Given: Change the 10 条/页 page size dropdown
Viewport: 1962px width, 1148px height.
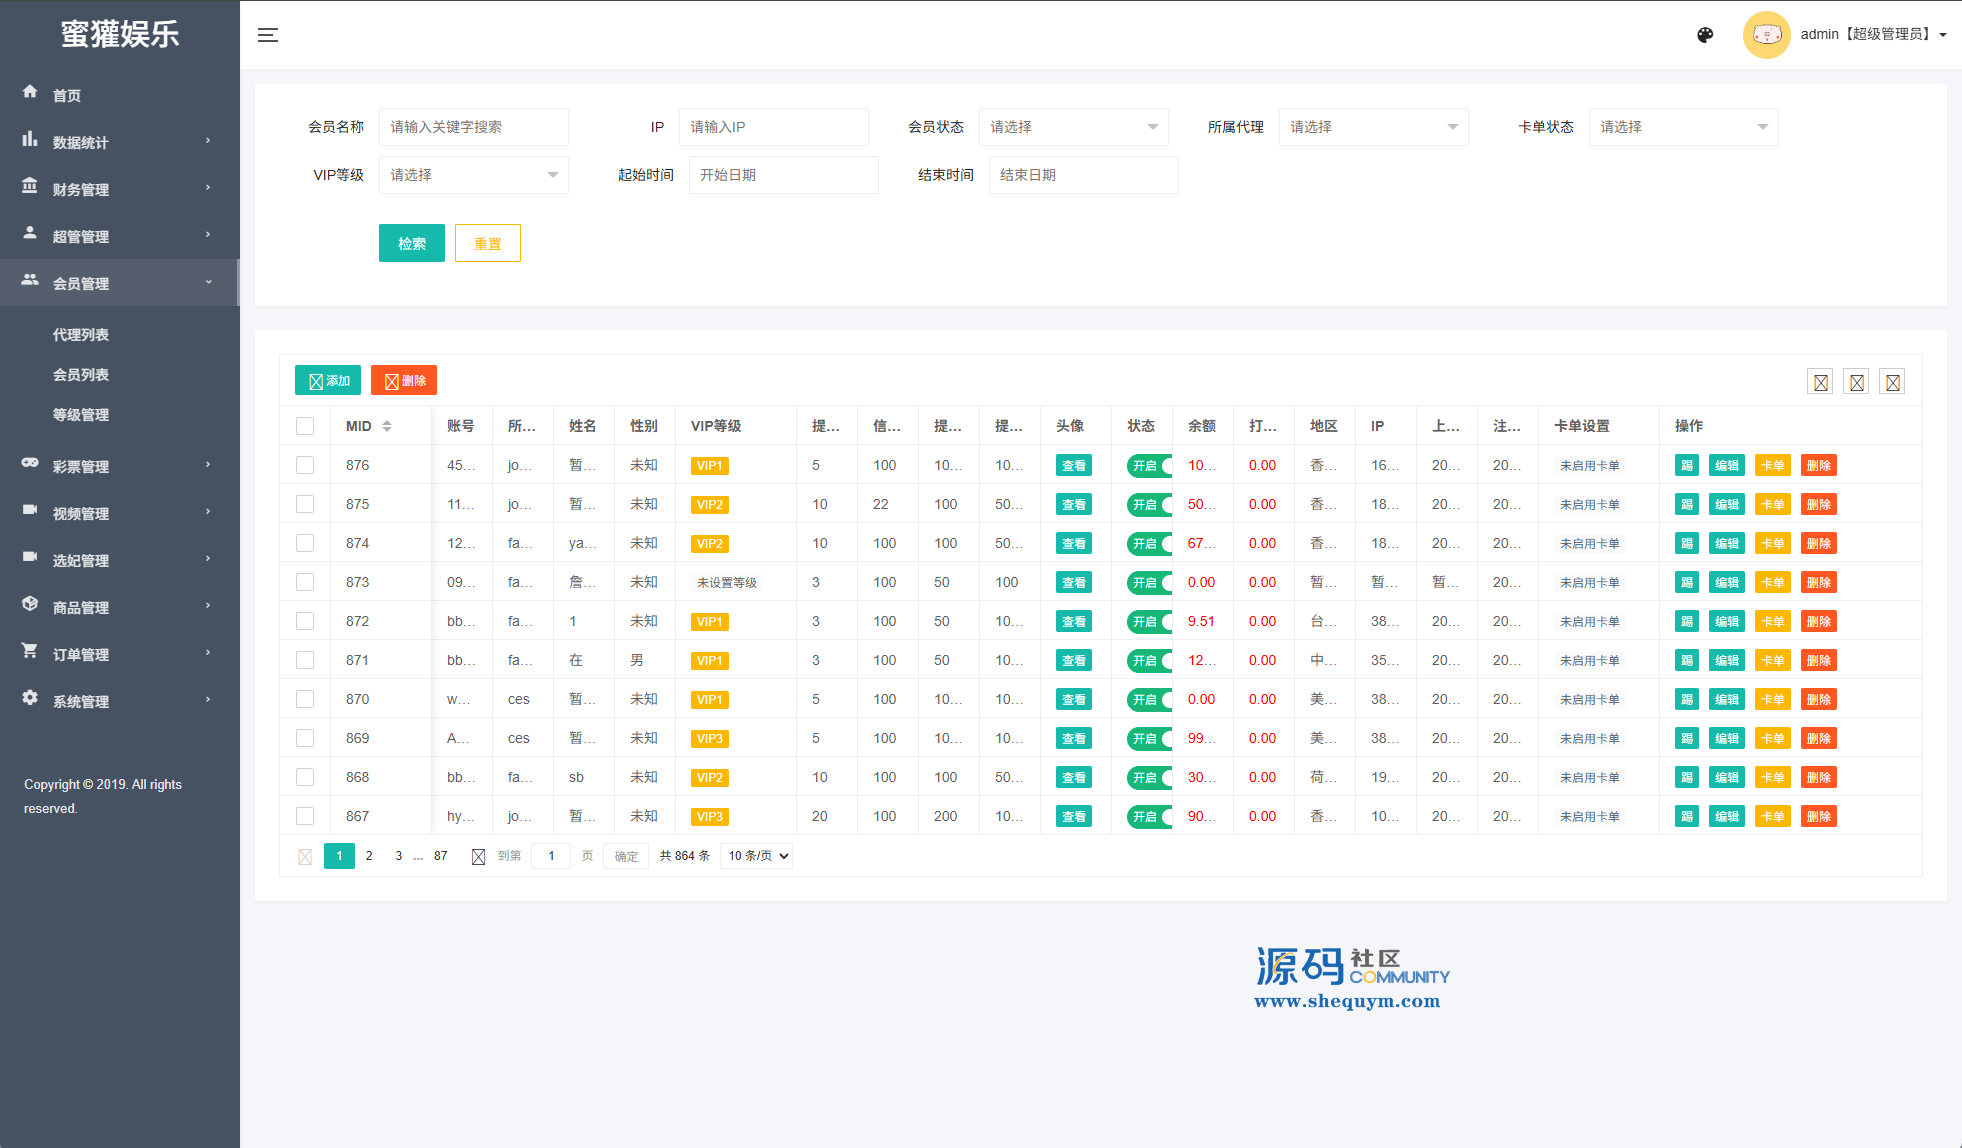Looking at the screenshot, I should click(x=757, y=856).
